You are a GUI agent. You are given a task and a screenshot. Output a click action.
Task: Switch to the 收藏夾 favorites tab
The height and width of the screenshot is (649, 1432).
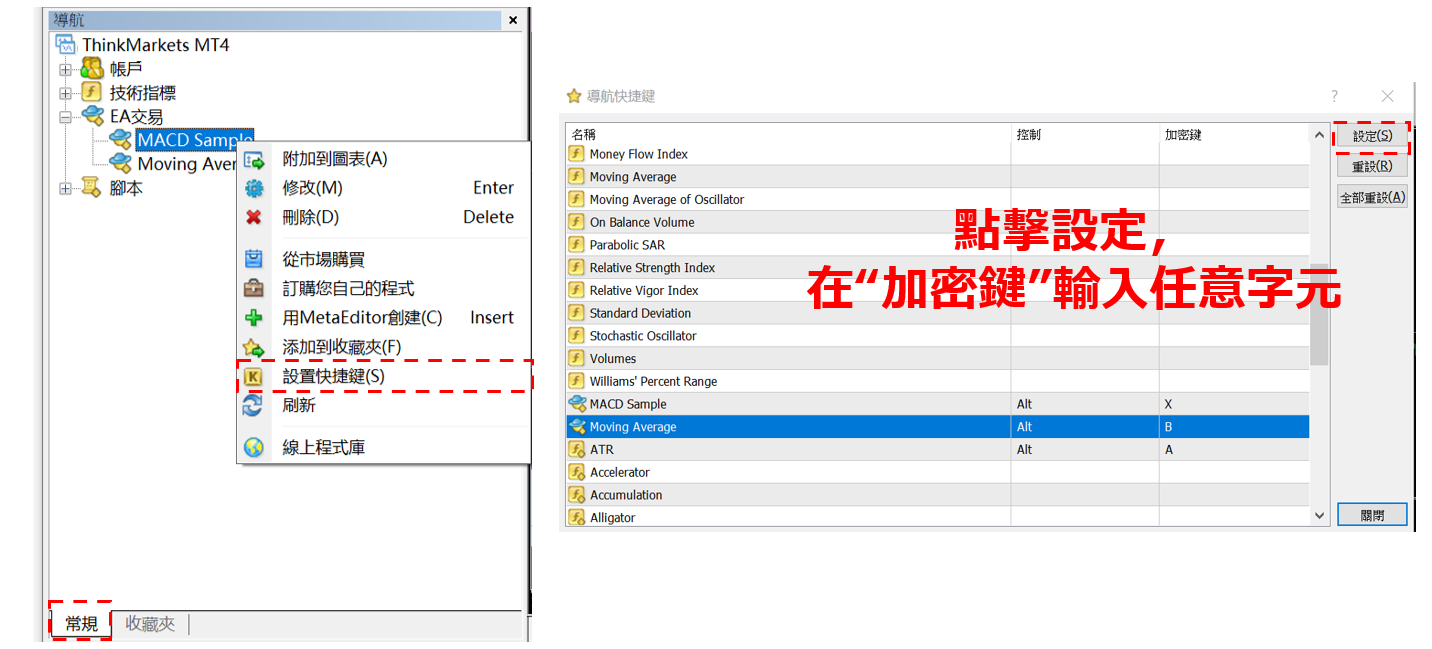coord(150,624)
